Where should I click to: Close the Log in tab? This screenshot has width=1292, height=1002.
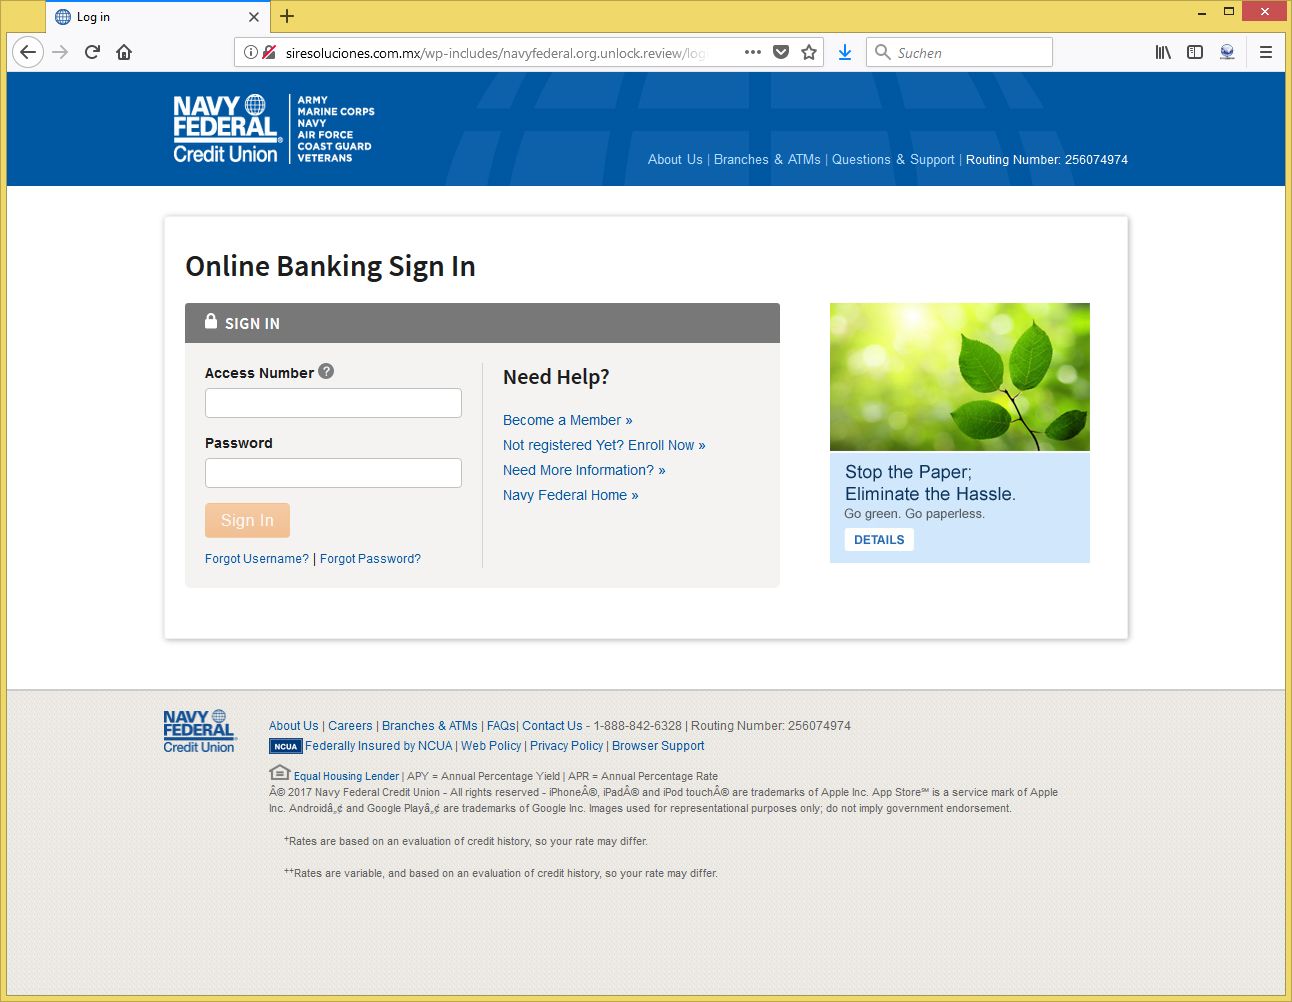pos(254,17)
